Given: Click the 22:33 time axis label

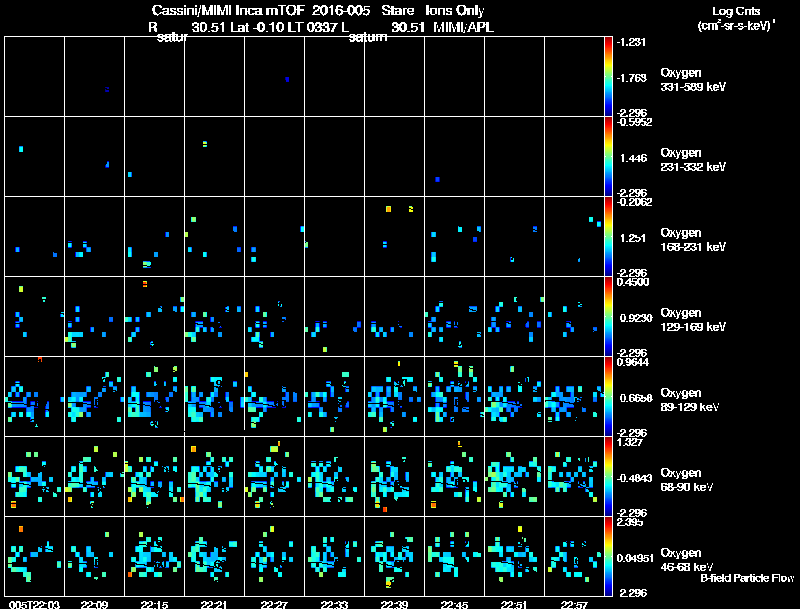Looking at the screenshot, I should click(334, 604).
